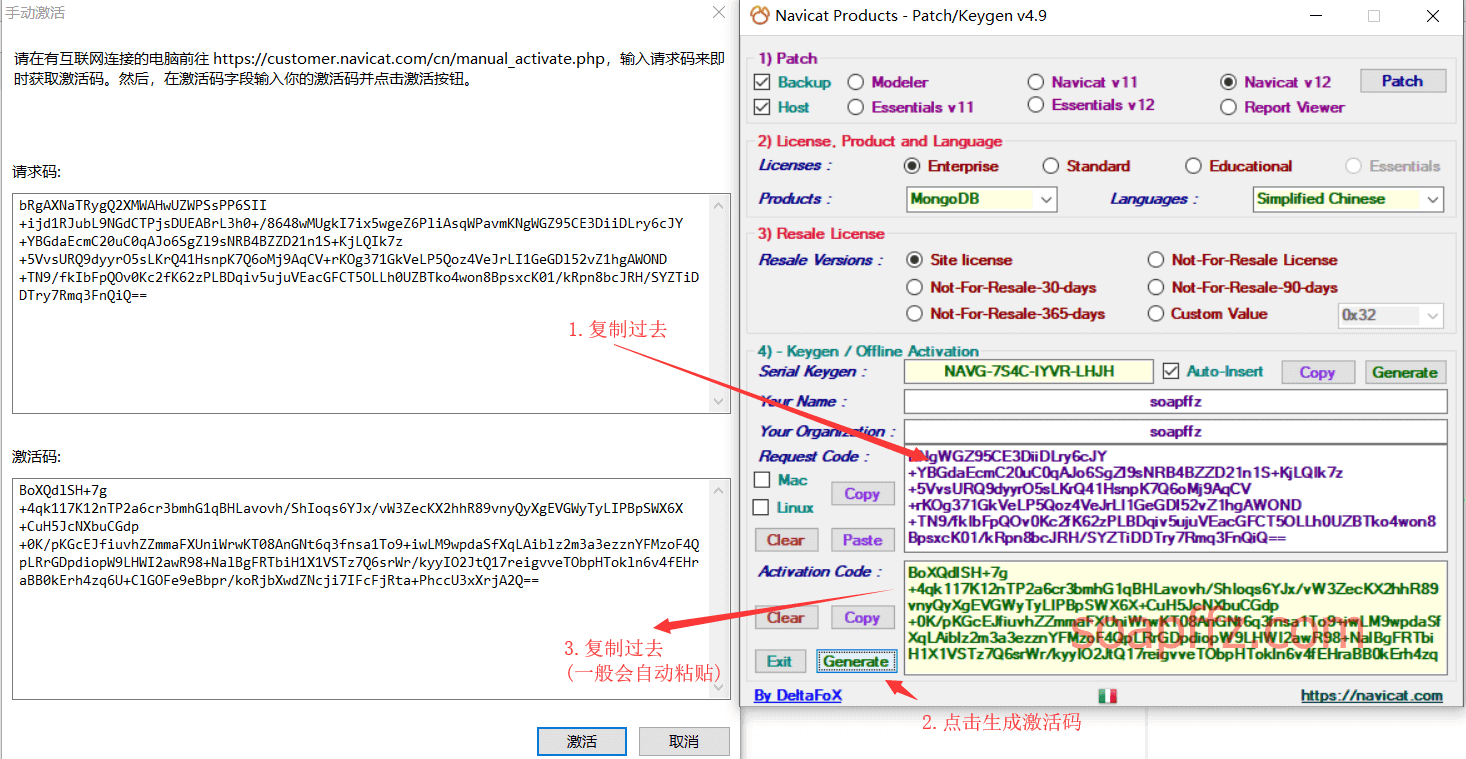Select the Essentials v11 radio option
This screenshot has width=1466, height=759.
856,107
